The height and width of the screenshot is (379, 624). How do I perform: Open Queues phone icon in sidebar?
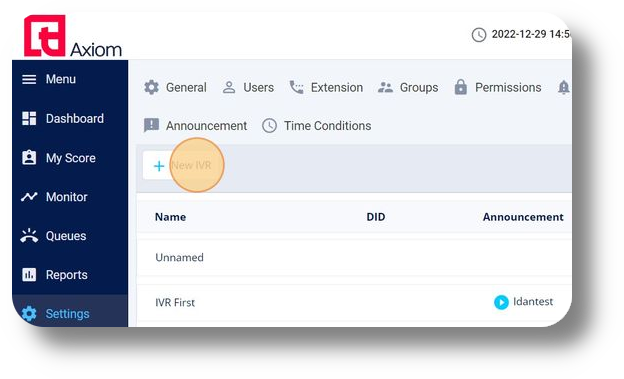(x=29, y=236)
